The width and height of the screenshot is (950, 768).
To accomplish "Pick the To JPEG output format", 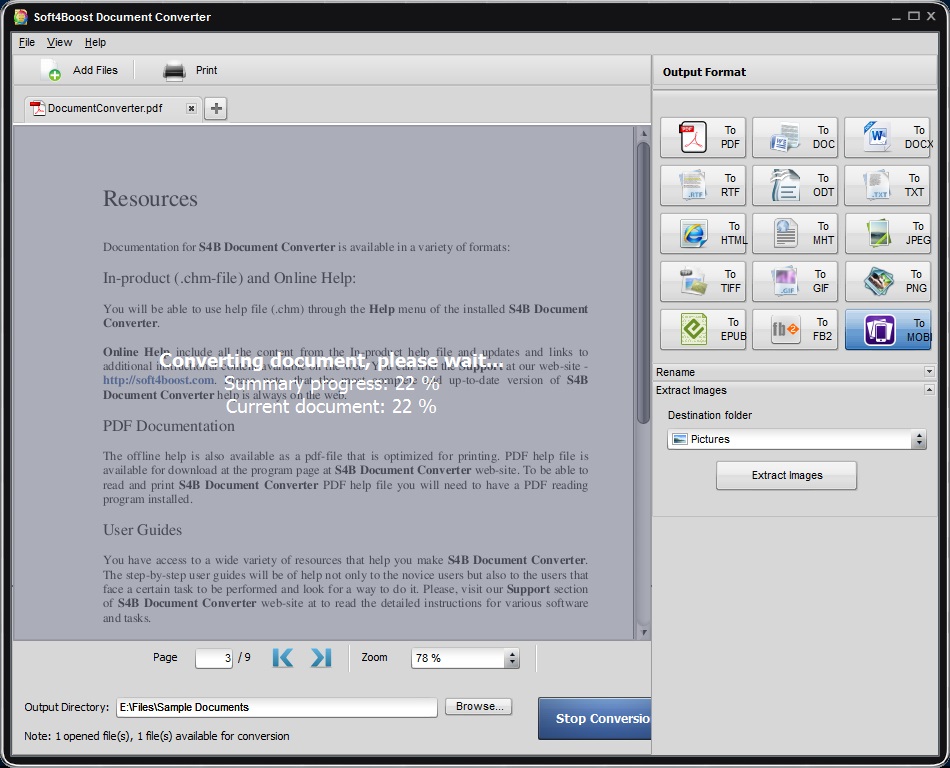I will point(888,233).
